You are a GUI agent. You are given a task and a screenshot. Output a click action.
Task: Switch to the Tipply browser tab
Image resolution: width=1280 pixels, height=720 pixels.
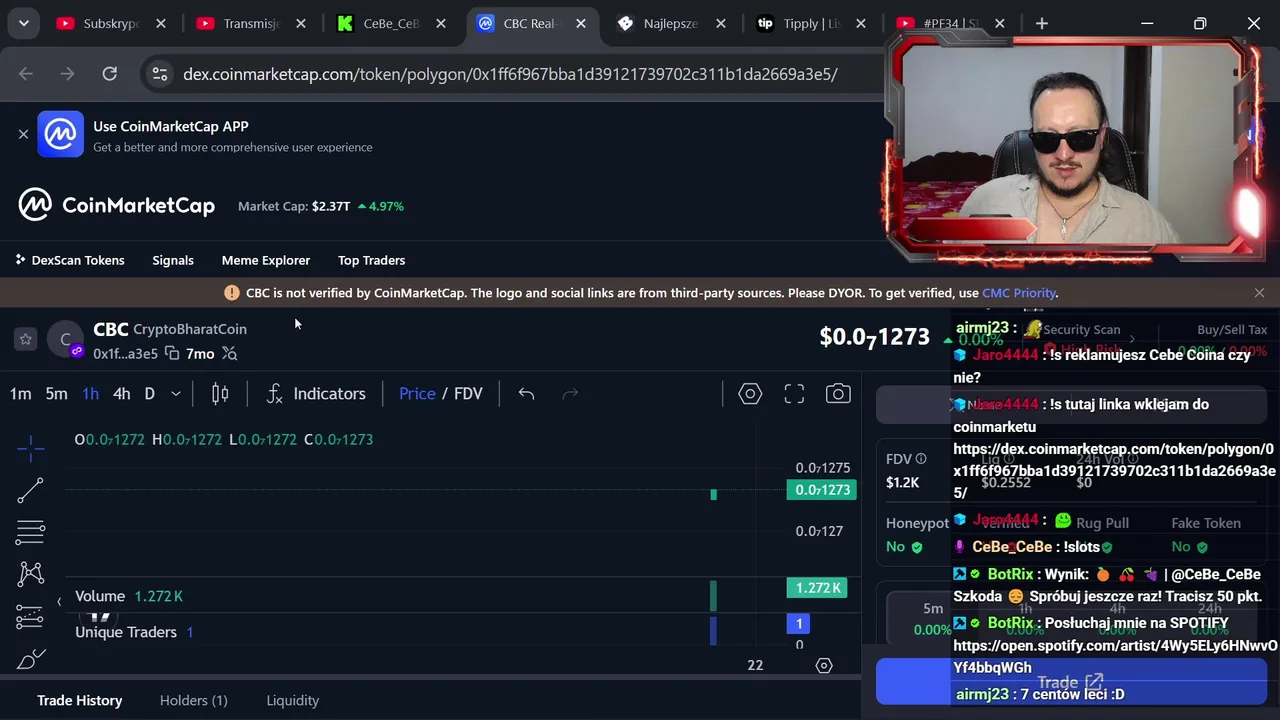[810, 23]
